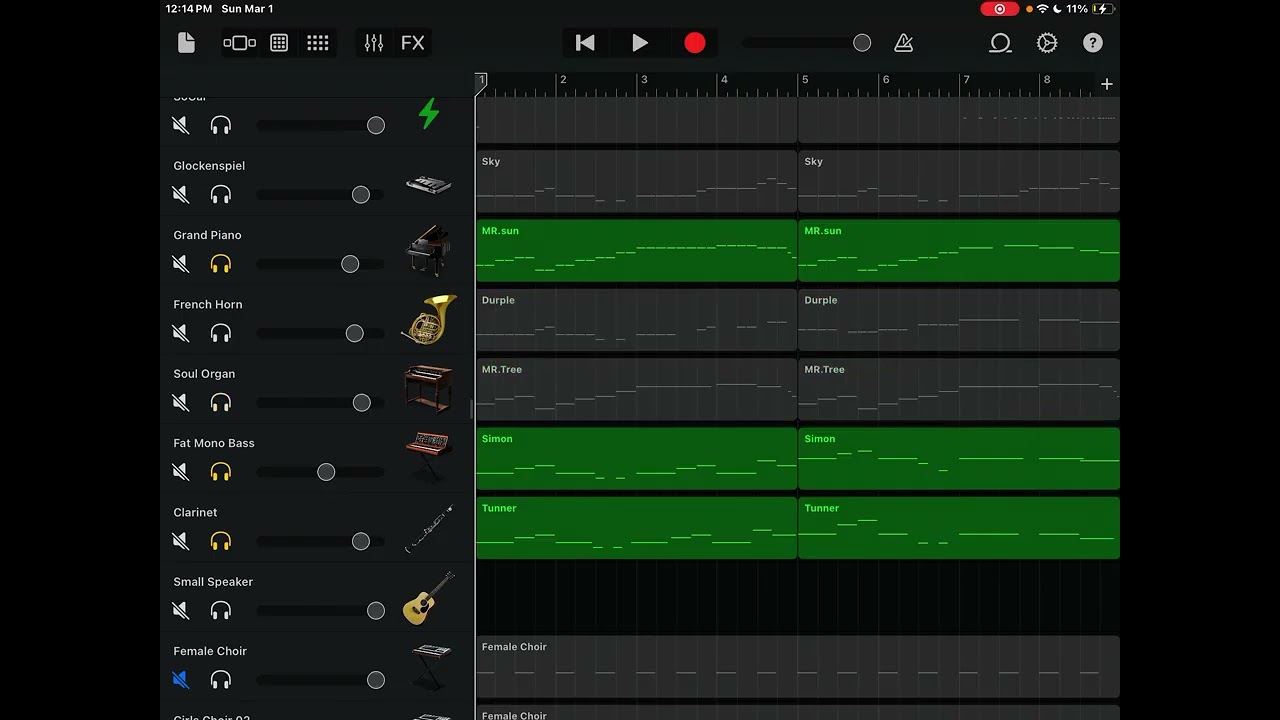
Task: Select the Clarinet instrument icon
Action: pyautogui.click(x=429, y=528)
